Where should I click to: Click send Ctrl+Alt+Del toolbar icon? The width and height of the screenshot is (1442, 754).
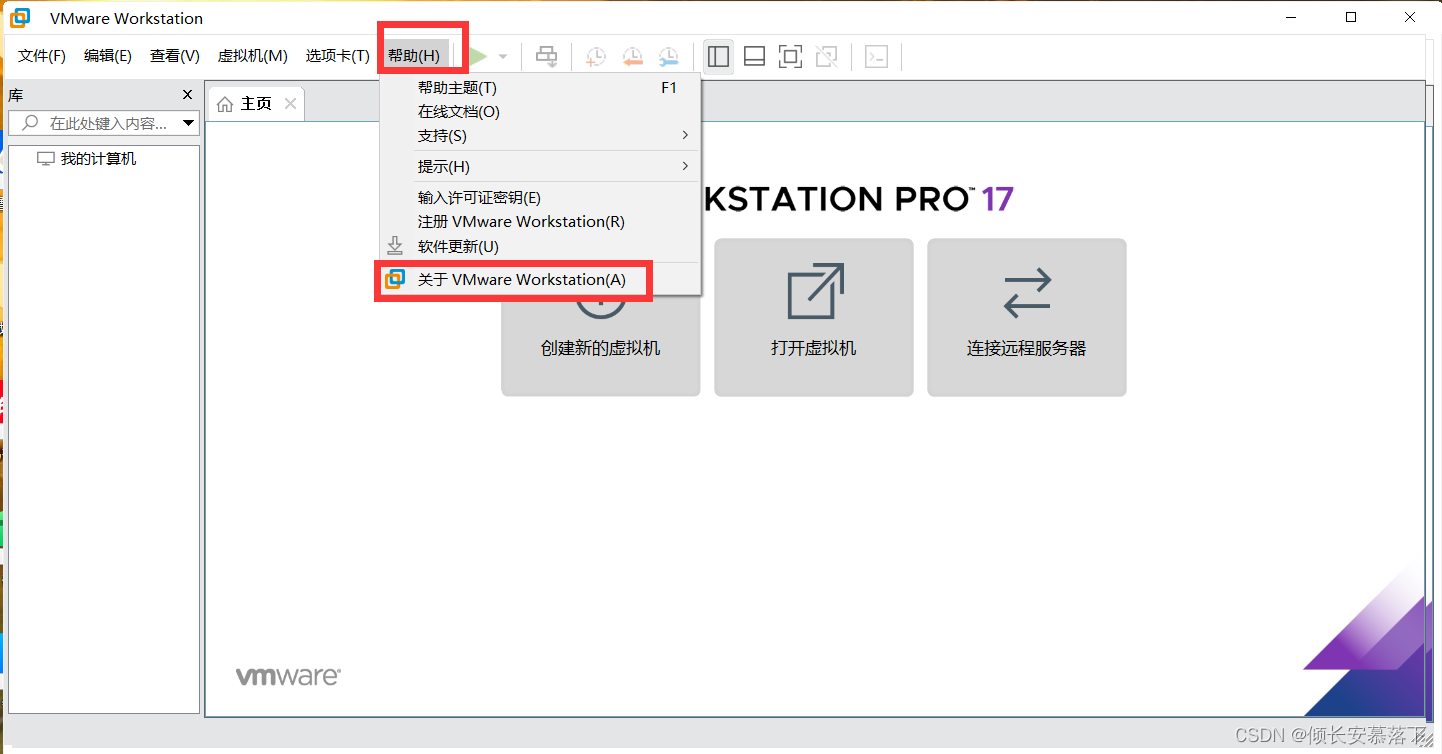point(546,57)
